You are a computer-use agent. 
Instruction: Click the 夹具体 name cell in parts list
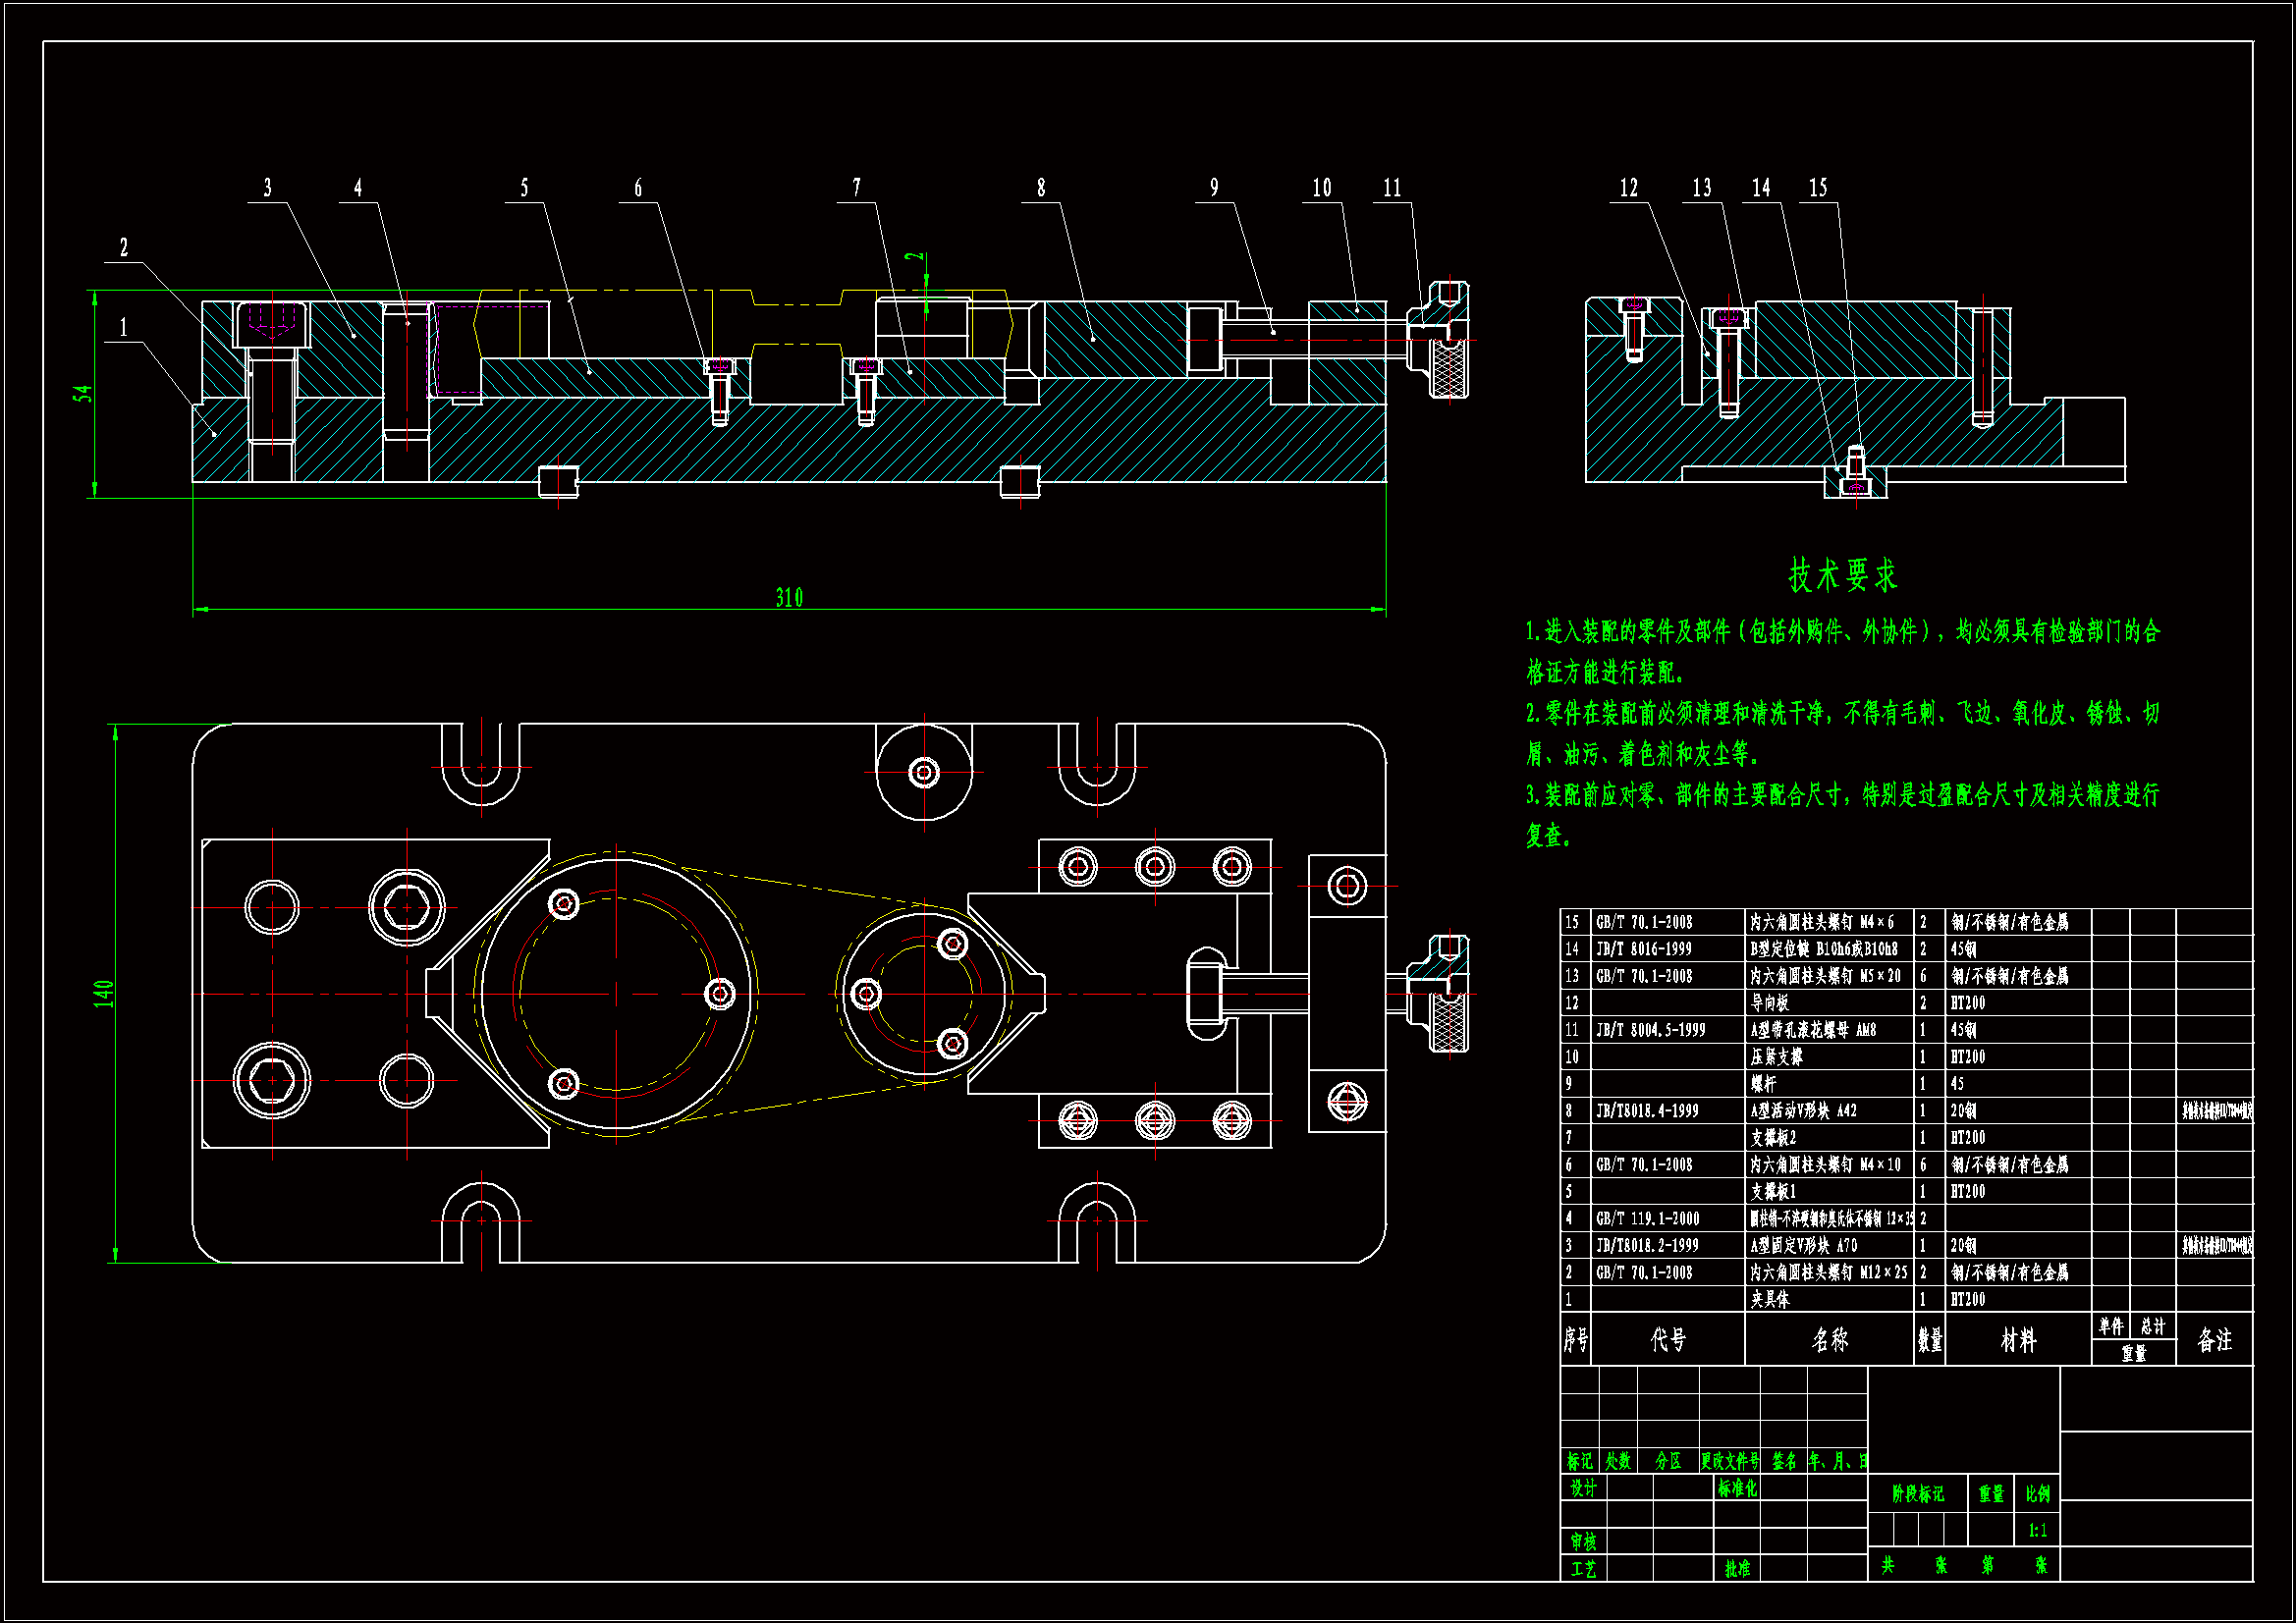point(1770,1299)
